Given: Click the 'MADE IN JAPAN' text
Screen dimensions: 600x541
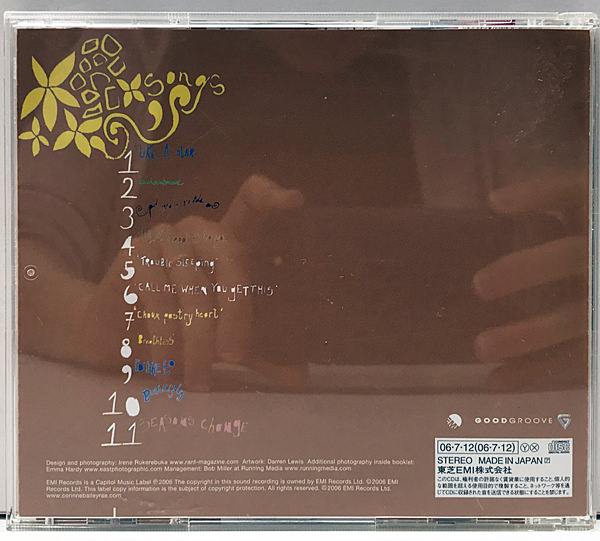Looking at the screenshot, I should (510, 460).
